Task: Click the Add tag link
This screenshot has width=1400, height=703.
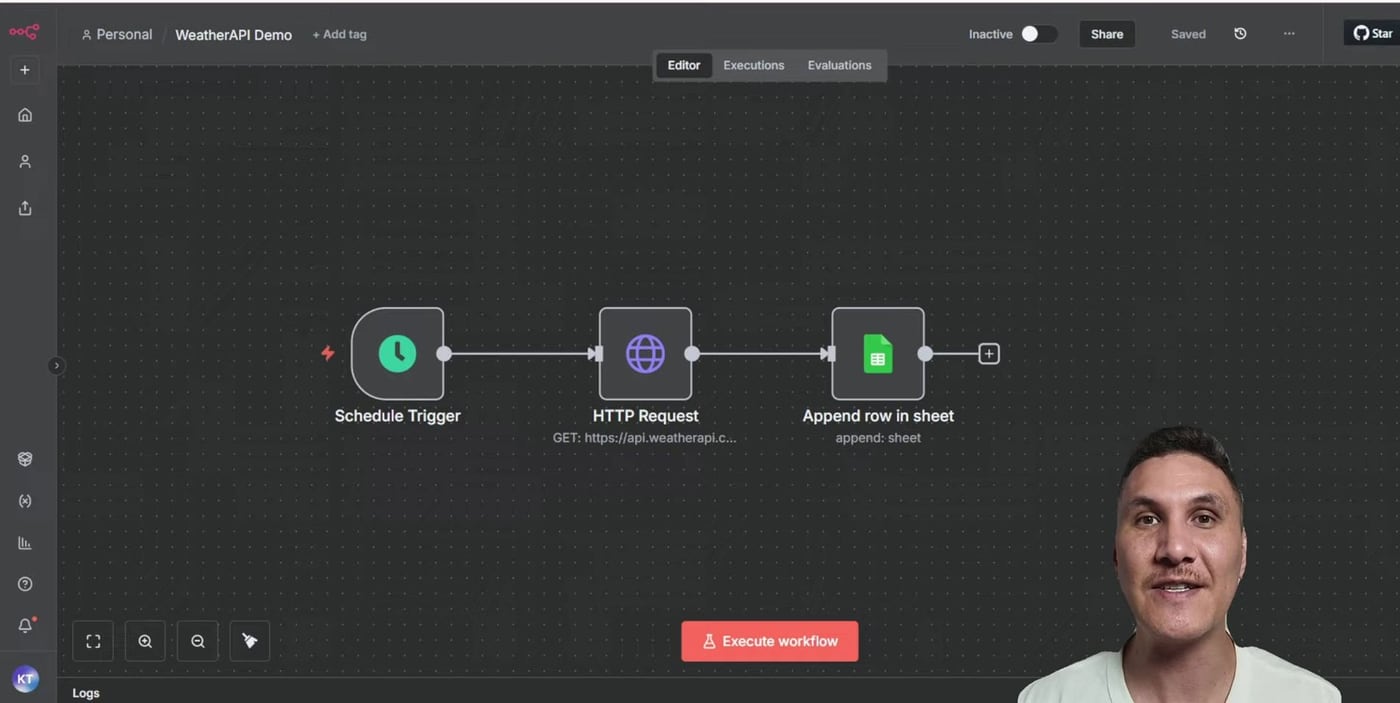Action: tap(339, 34)
